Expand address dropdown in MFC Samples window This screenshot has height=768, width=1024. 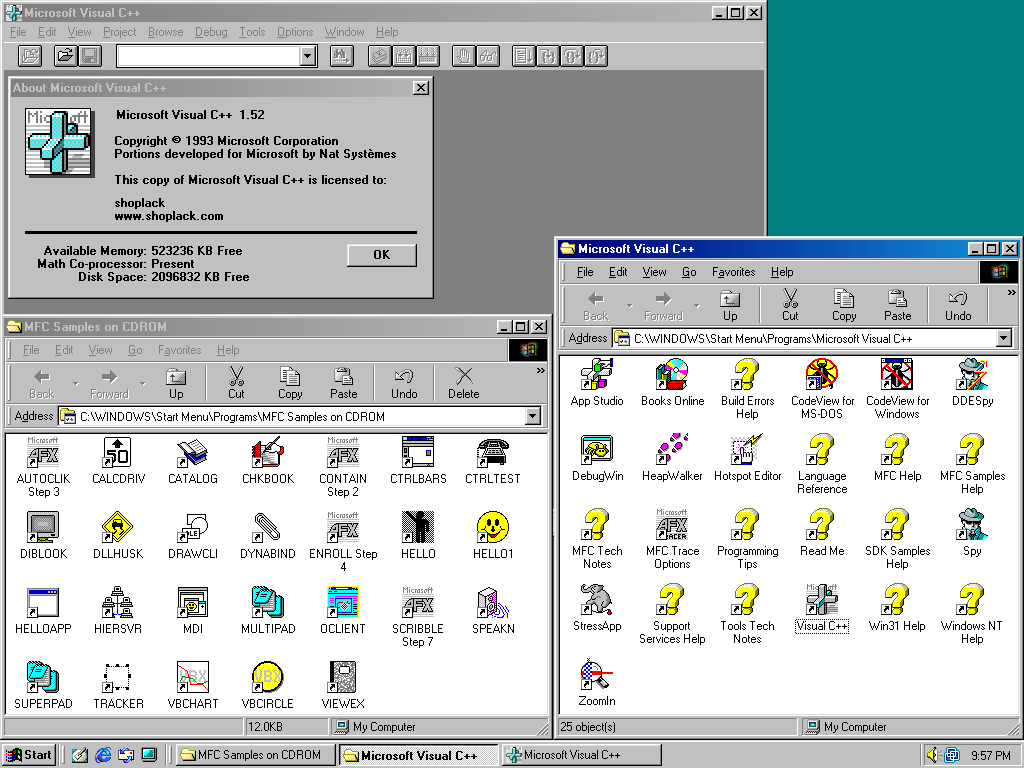click(x=533, y=416)
